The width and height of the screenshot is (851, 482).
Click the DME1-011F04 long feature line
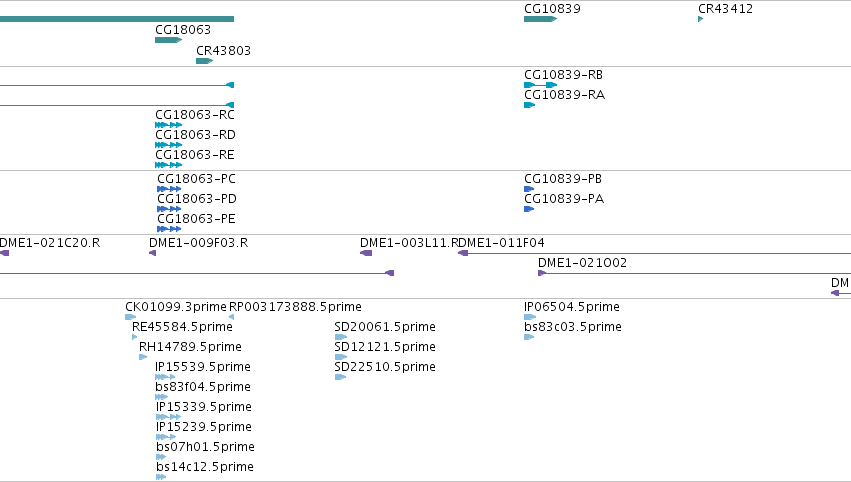(655, 253)
